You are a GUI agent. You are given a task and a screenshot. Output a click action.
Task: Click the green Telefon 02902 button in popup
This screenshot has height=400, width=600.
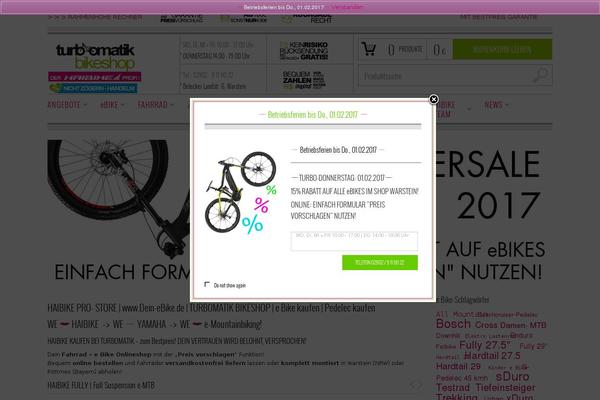tap(380, 263)
